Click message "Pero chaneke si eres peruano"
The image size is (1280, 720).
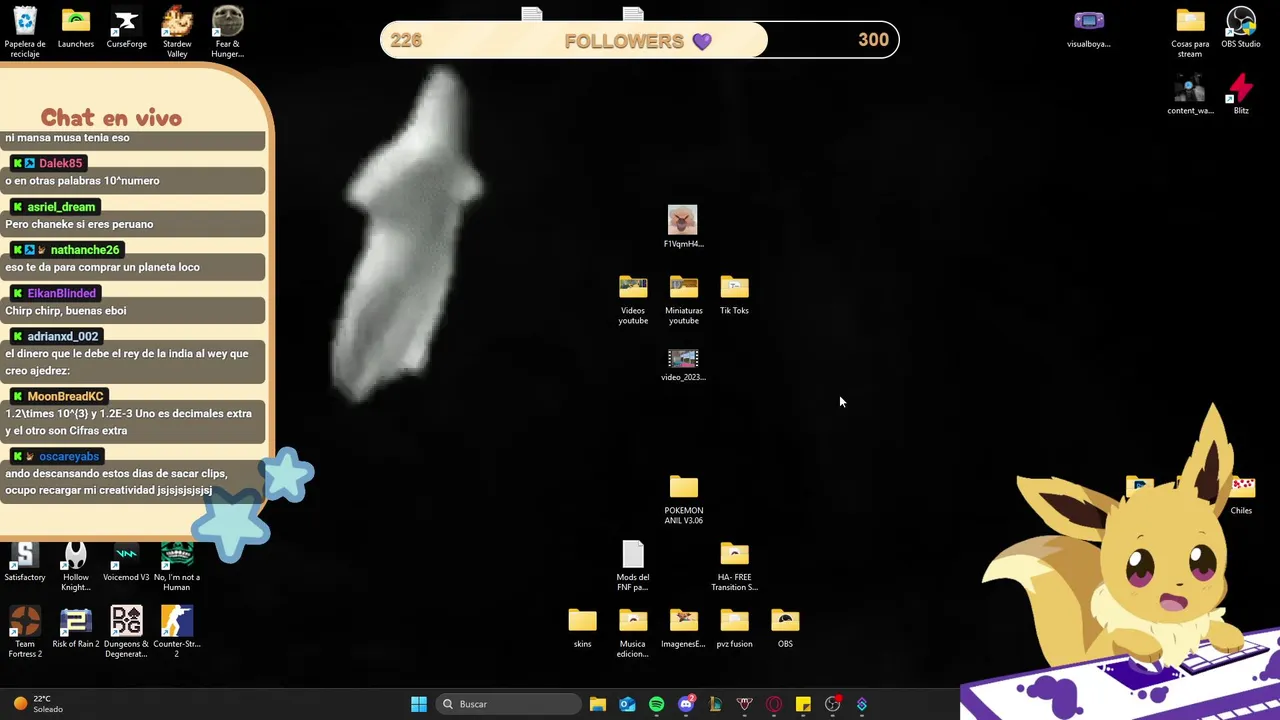(x=79, y=224)
